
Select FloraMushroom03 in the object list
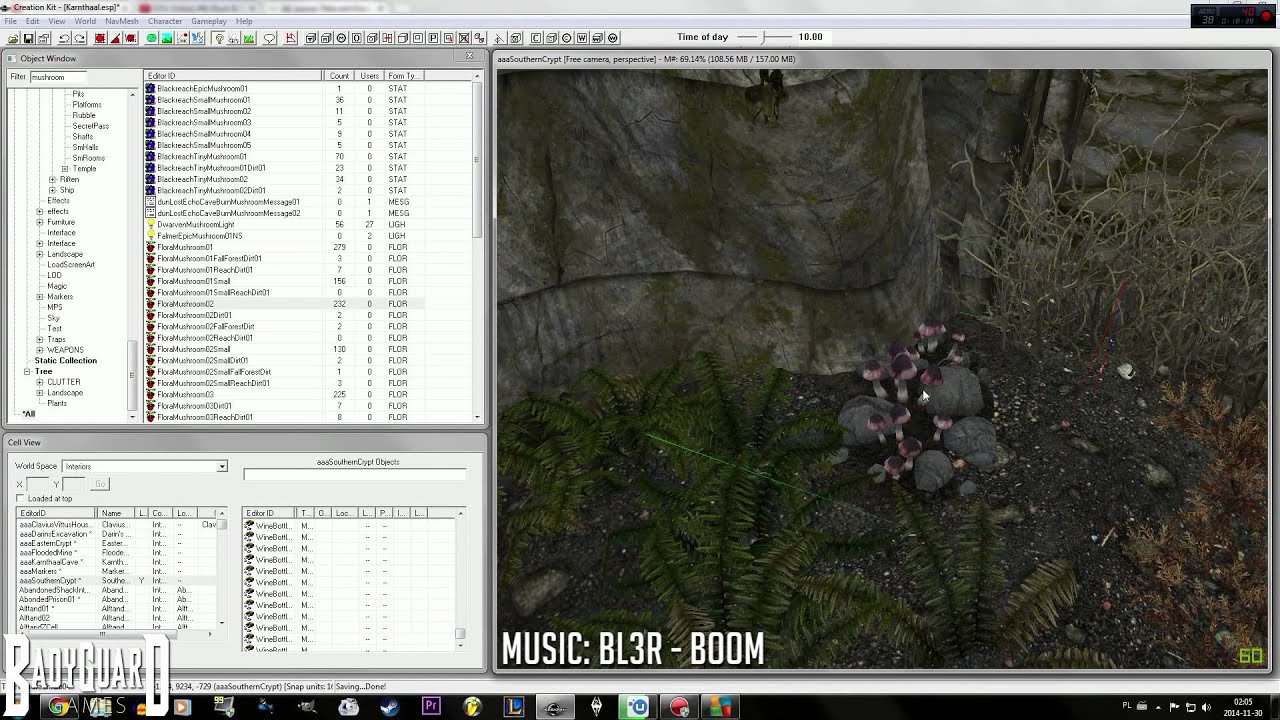click(x=185, y=395)
